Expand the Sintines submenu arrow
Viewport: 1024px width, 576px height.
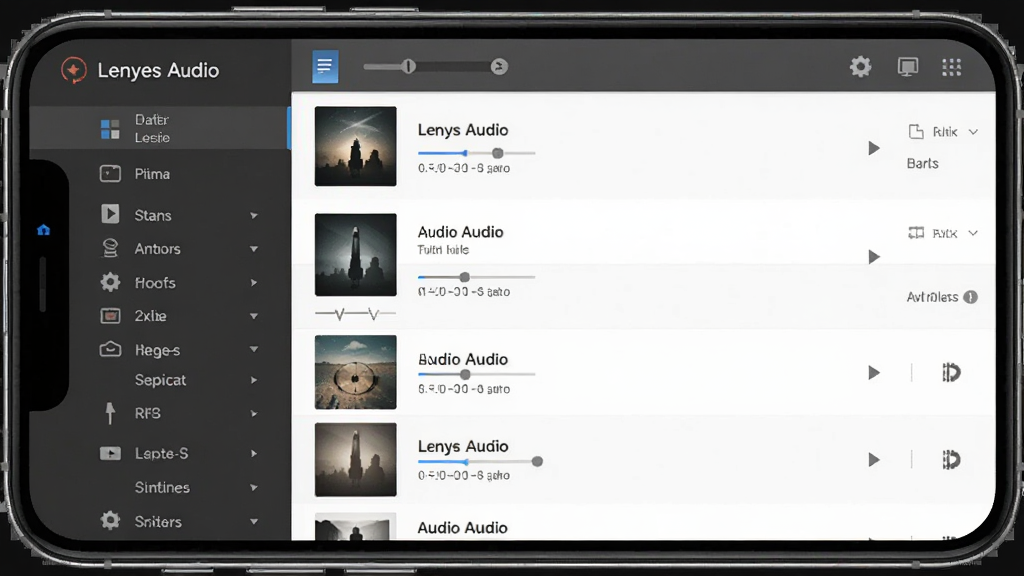click(x=254, y=487)
